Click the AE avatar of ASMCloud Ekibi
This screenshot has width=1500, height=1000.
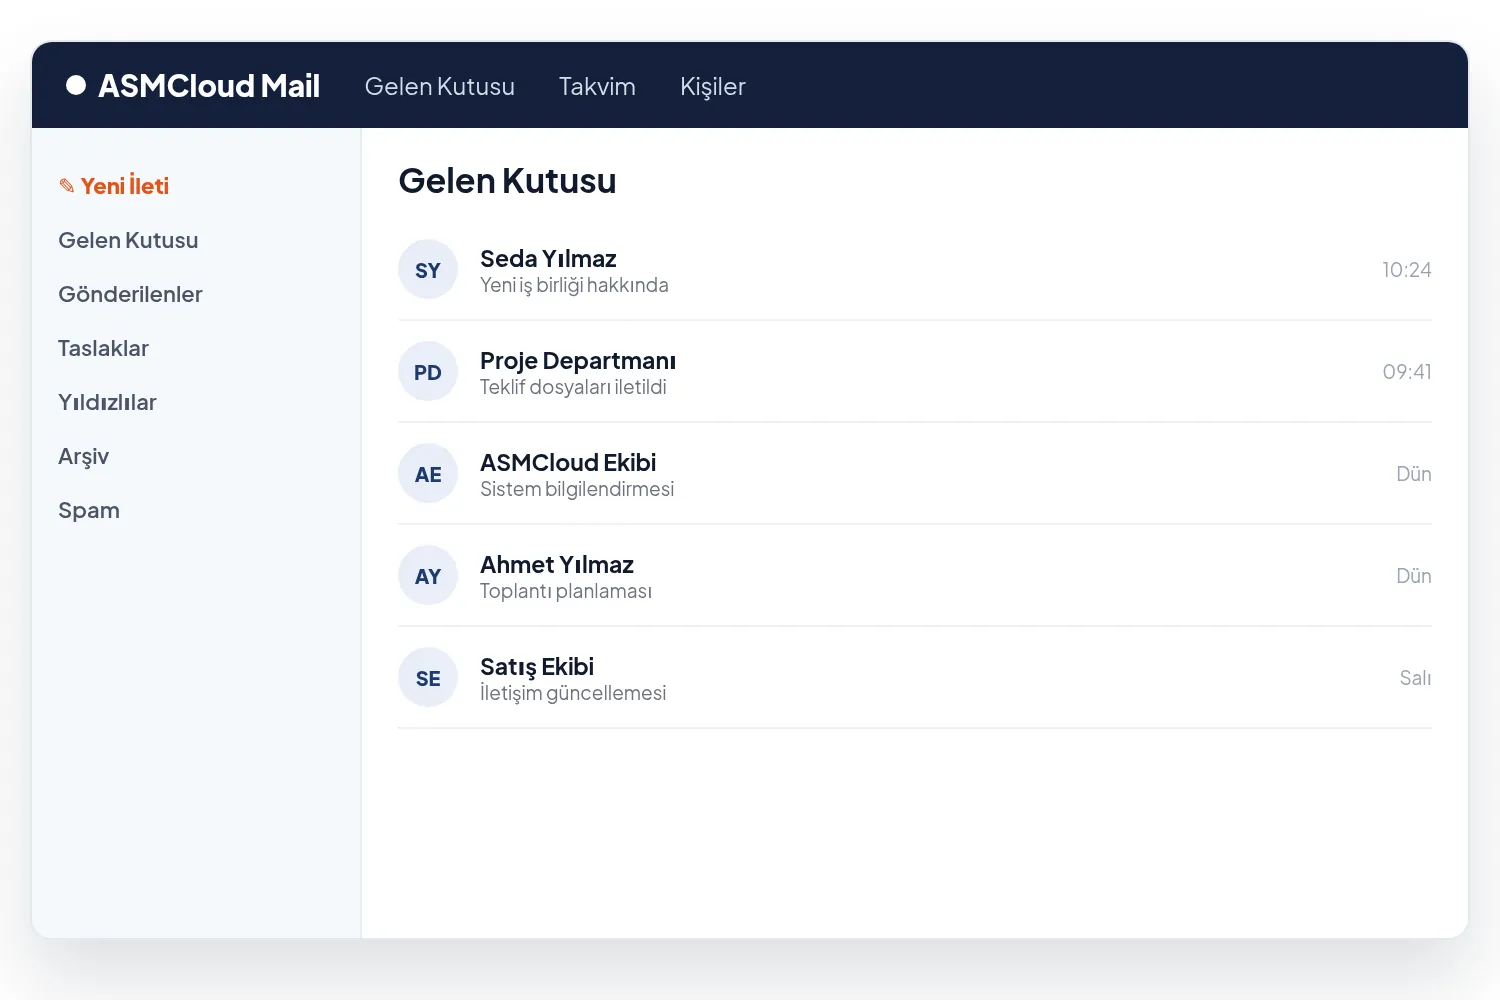428,474
